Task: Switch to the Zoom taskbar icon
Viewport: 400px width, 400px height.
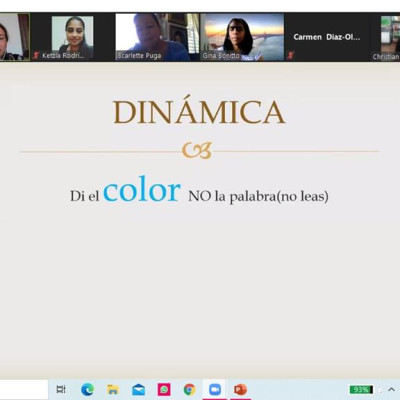Action: pos(215,389)
